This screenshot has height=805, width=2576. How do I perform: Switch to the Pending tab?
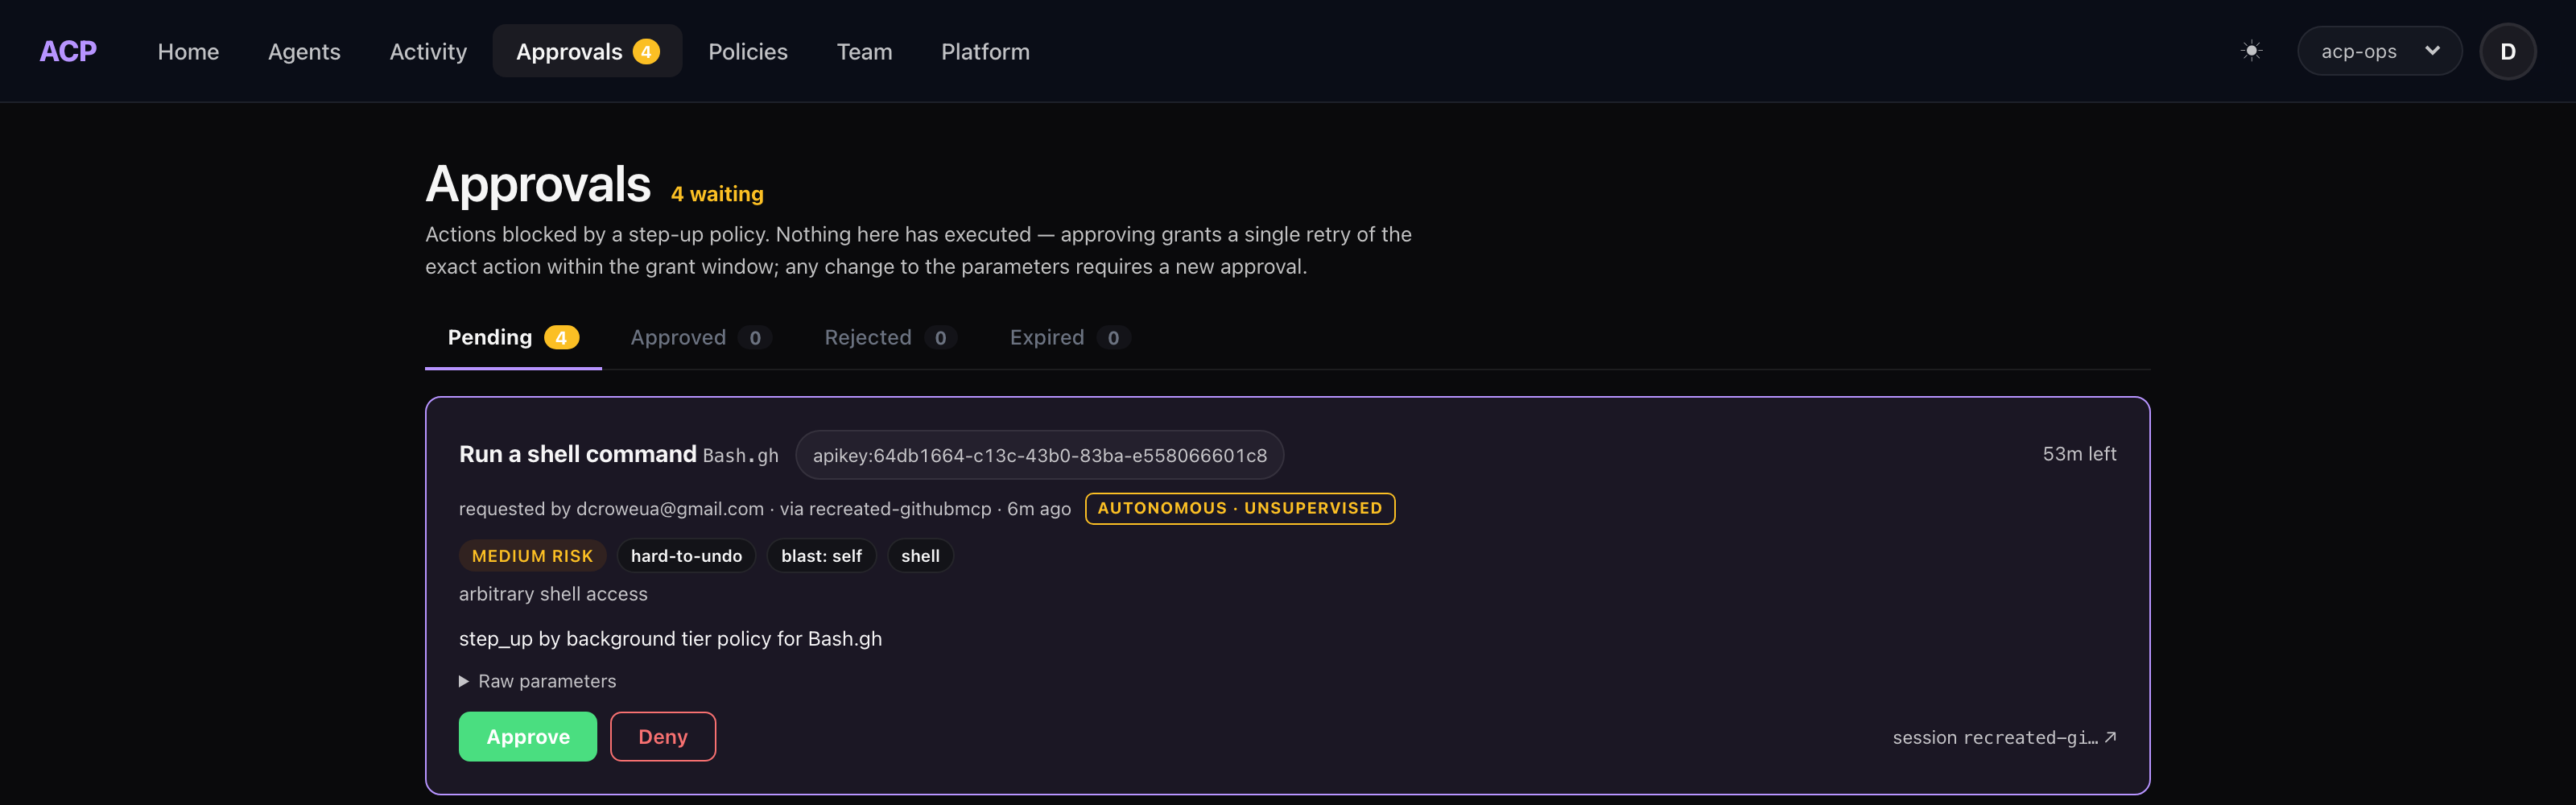pyautogui.click(x=513, y=337)
